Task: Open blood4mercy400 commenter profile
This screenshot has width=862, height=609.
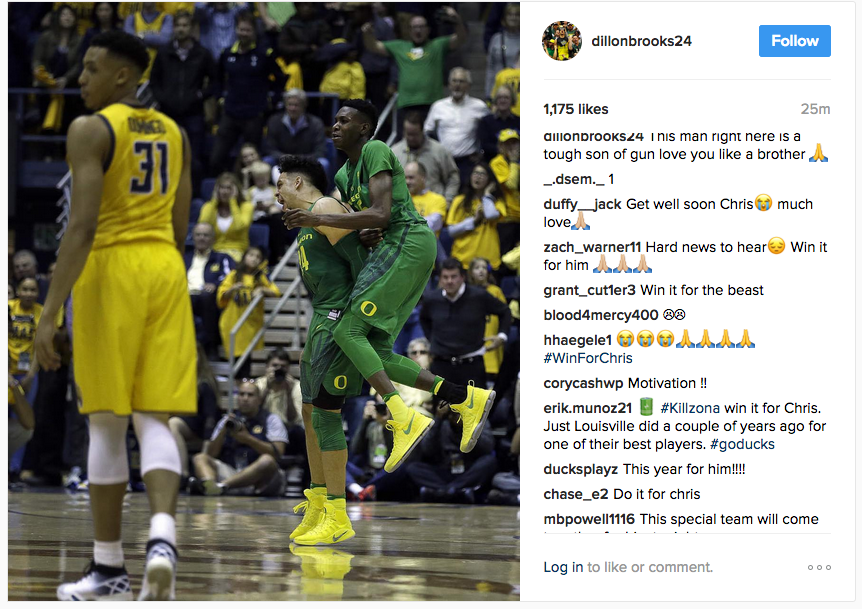Action: click(x=601, y=315)
